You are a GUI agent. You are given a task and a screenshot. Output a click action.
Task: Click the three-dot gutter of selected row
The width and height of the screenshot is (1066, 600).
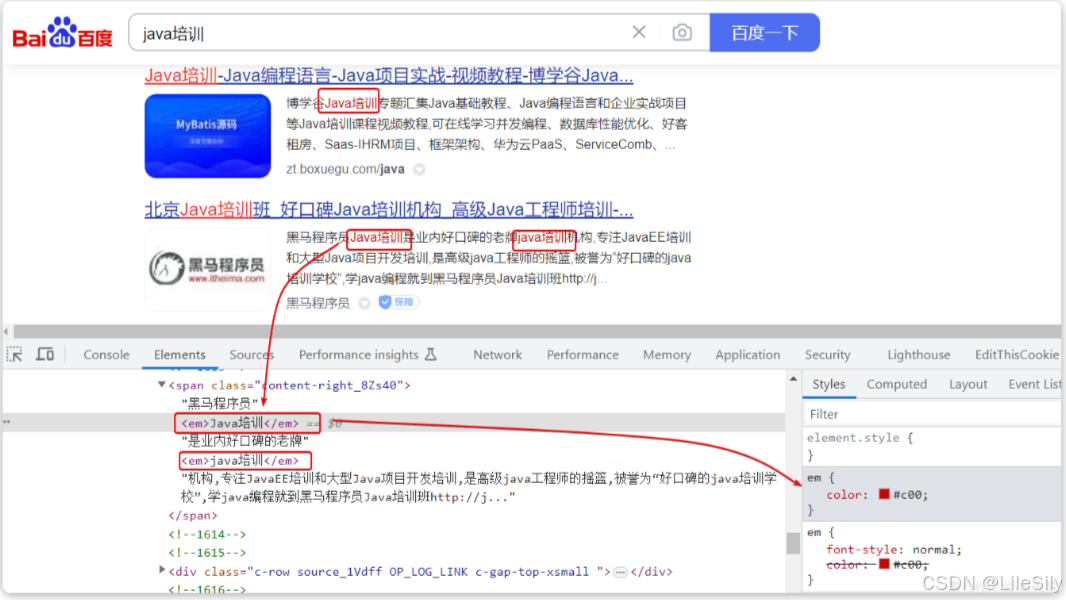pyautogui.click(x=6, y=422)
